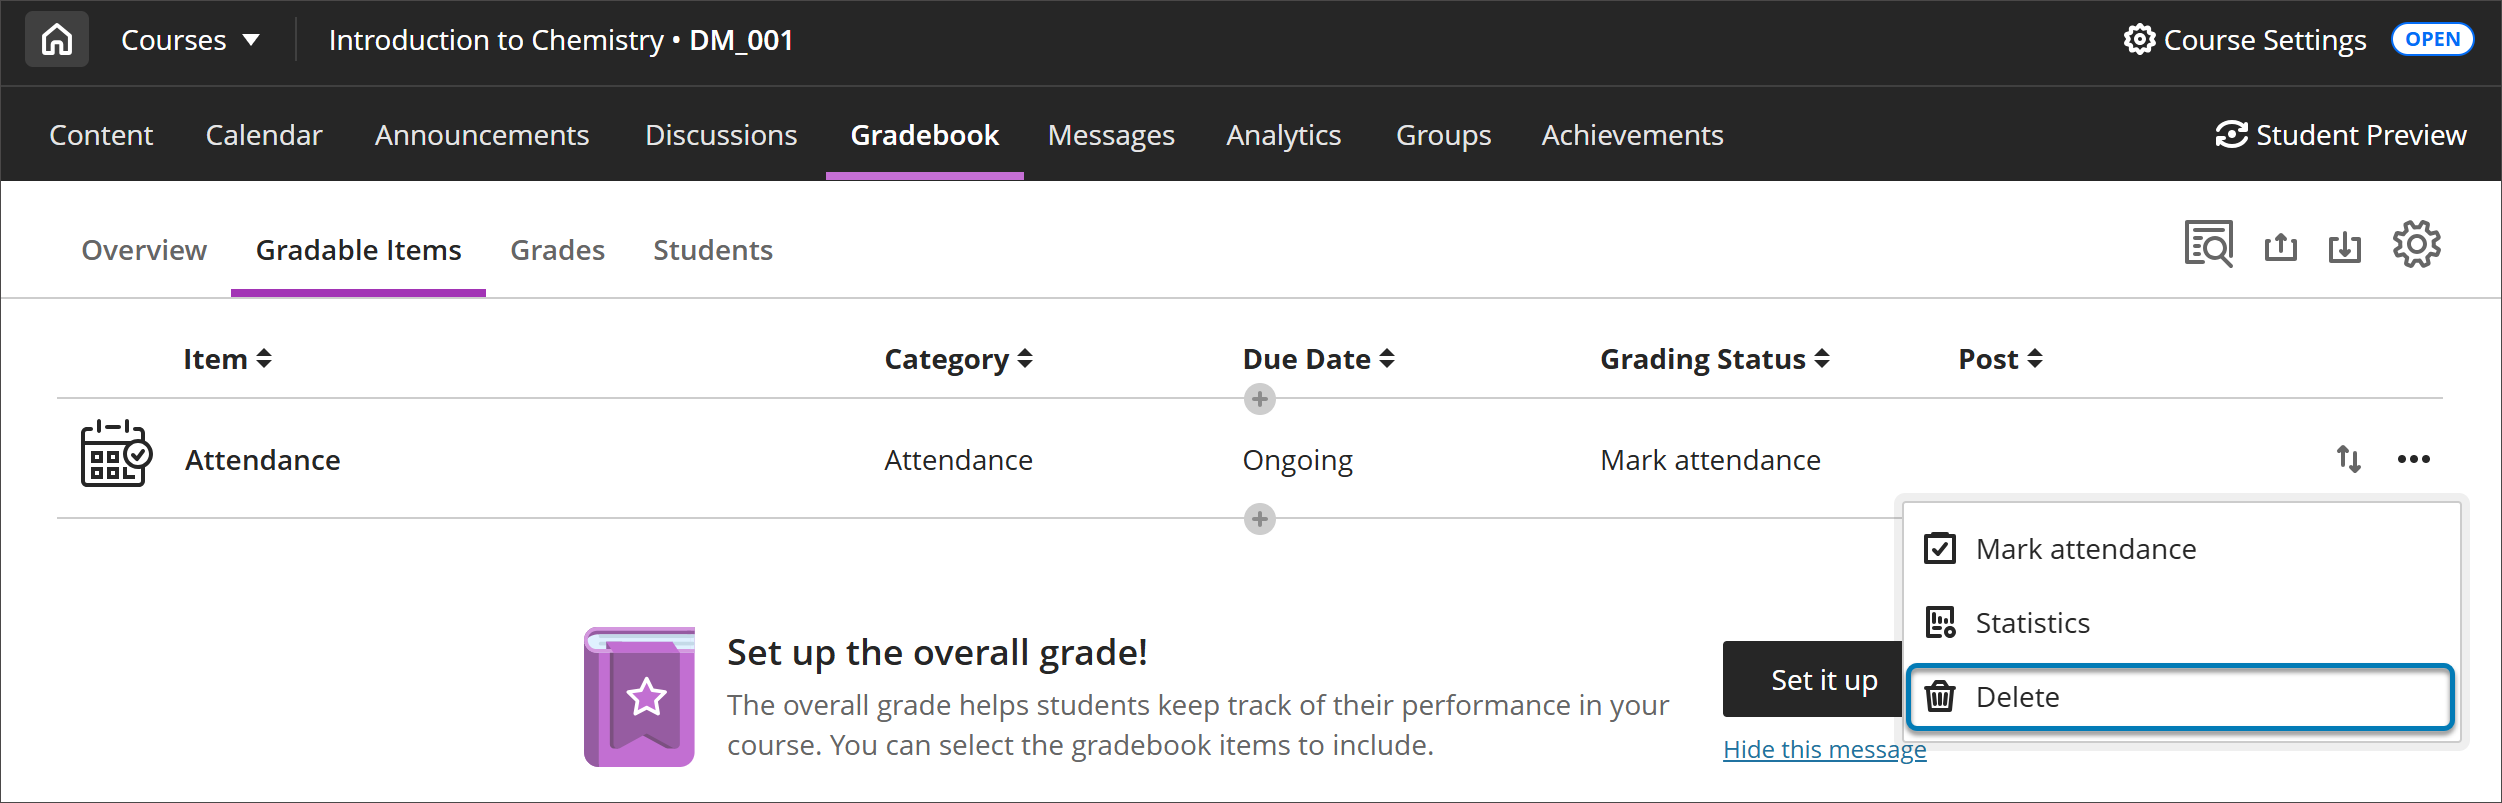Sort by Item column
This screenshot has width=2502, height=803.
(x=227, y=359)
